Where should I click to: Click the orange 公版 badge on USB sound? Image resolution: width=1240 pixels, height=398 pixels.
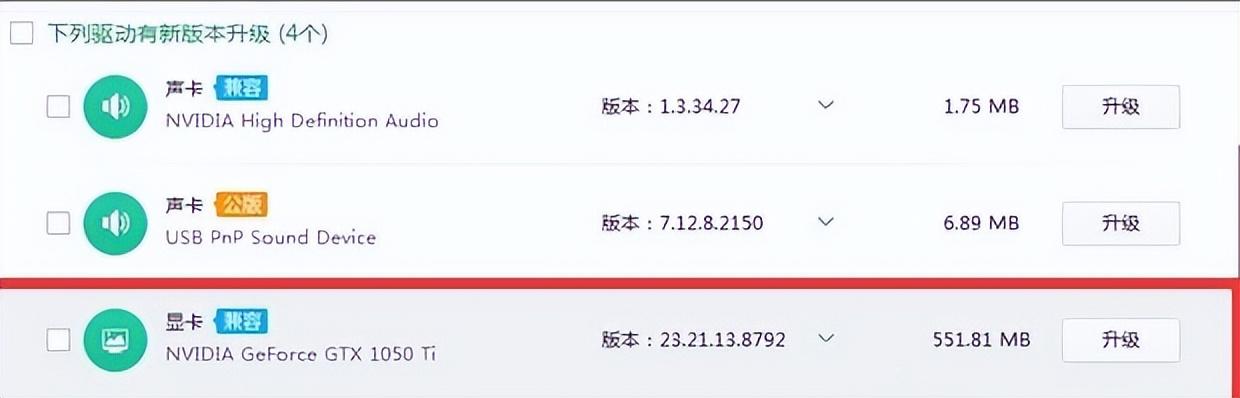240,205
